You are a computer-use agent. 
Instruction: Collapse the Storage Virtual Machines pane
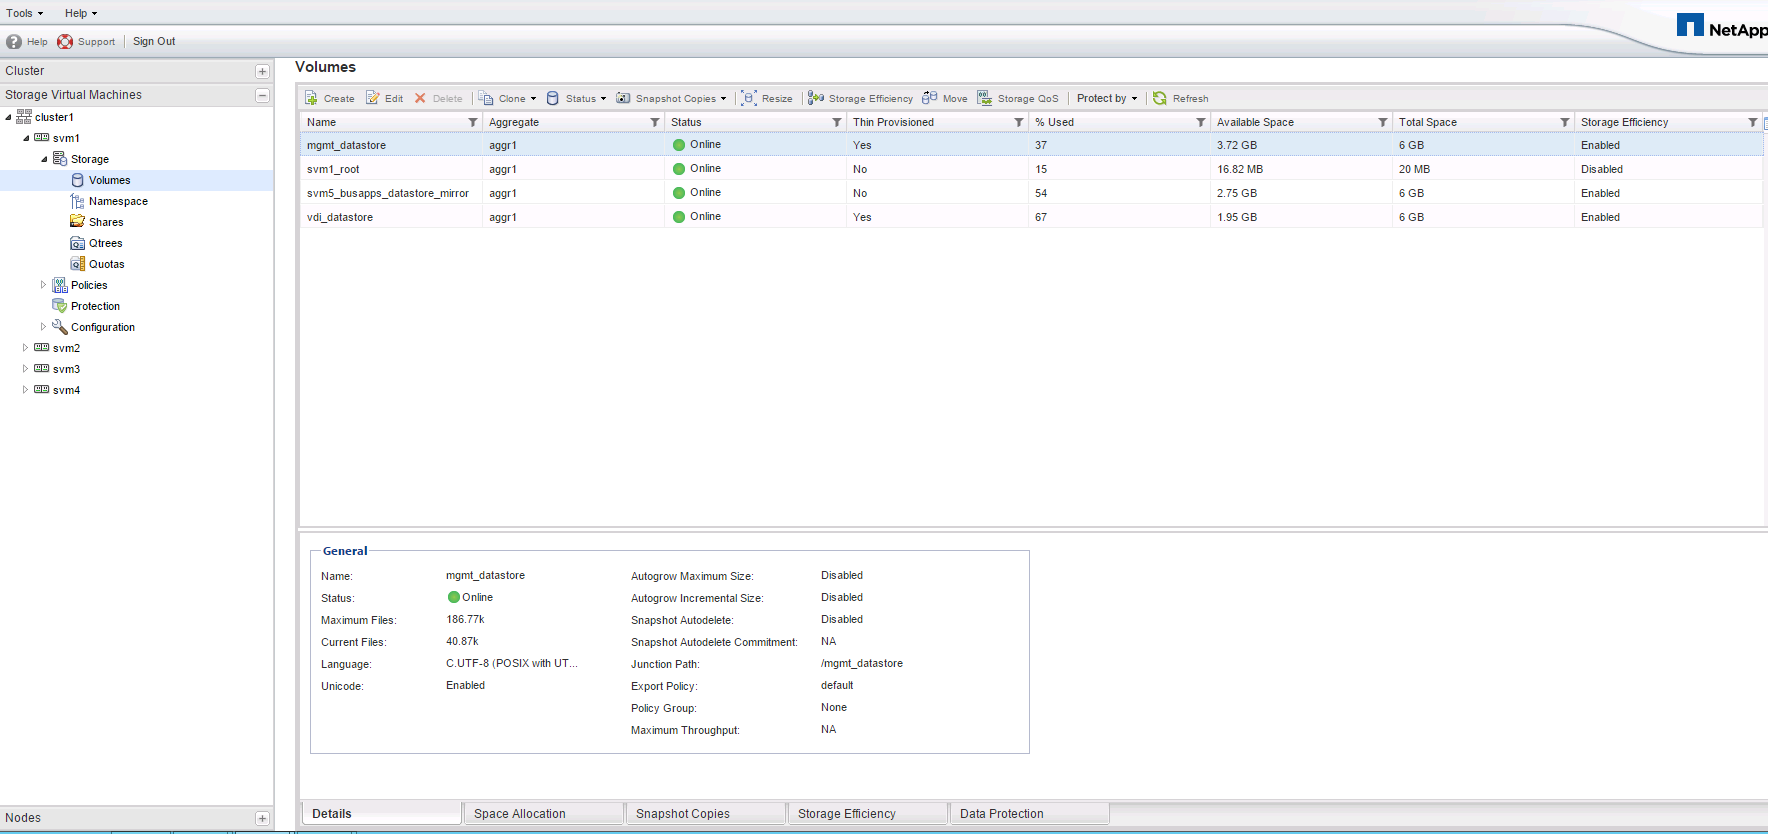(262, 96)
